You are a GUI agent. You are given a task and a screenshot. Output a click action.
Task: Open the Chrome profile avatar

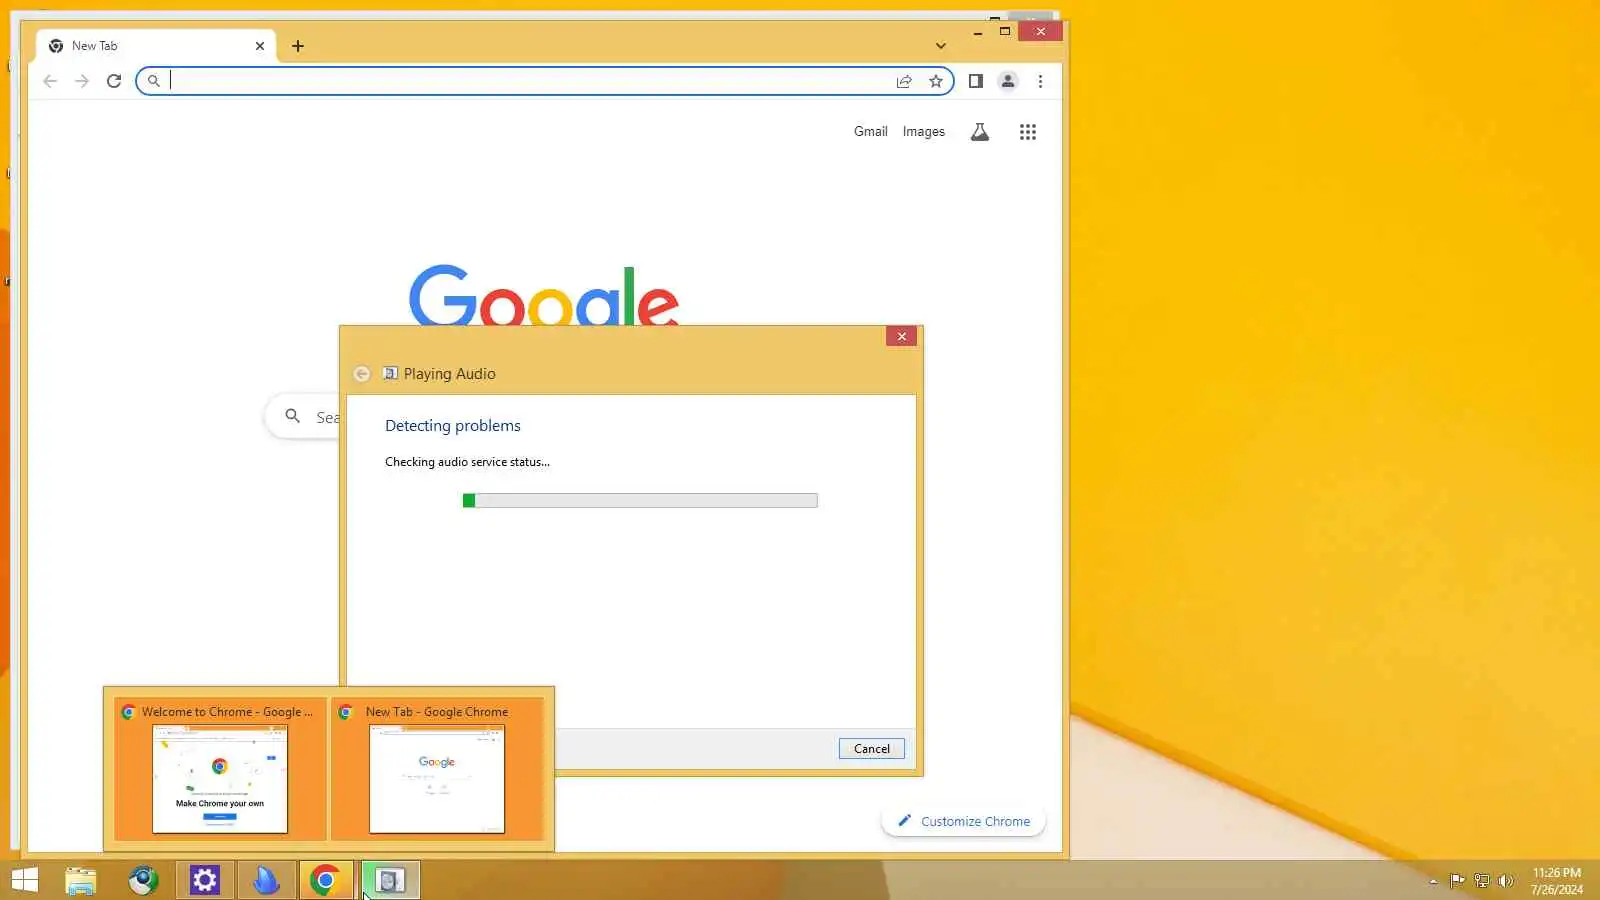point(1008,81)
